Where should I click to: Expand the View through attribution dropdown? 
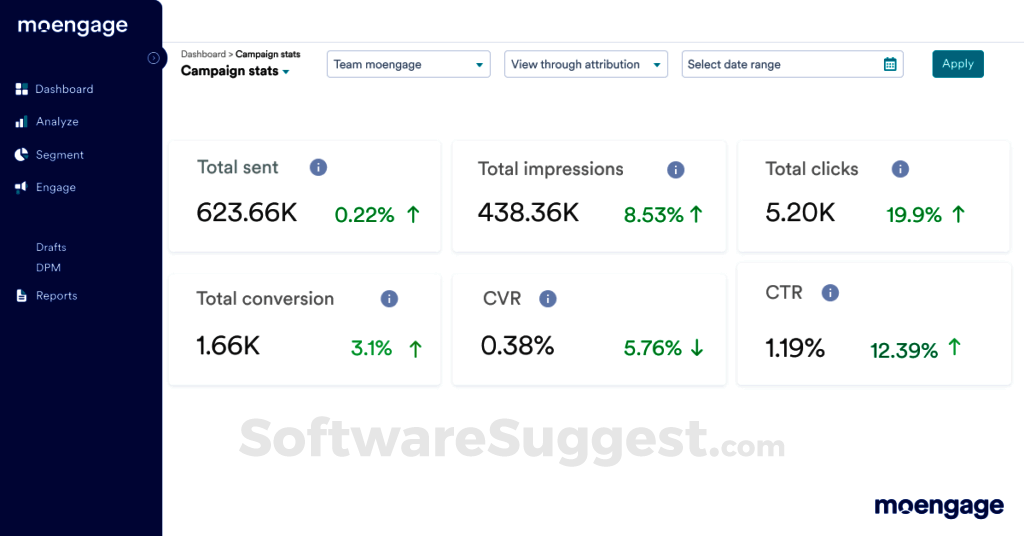click(x=585, y=64)
